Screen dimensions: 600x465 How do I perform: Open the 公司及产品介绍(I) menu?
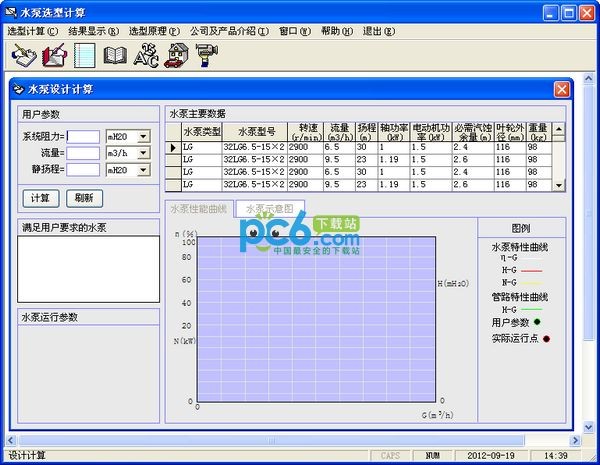click(x=230, y=31)
